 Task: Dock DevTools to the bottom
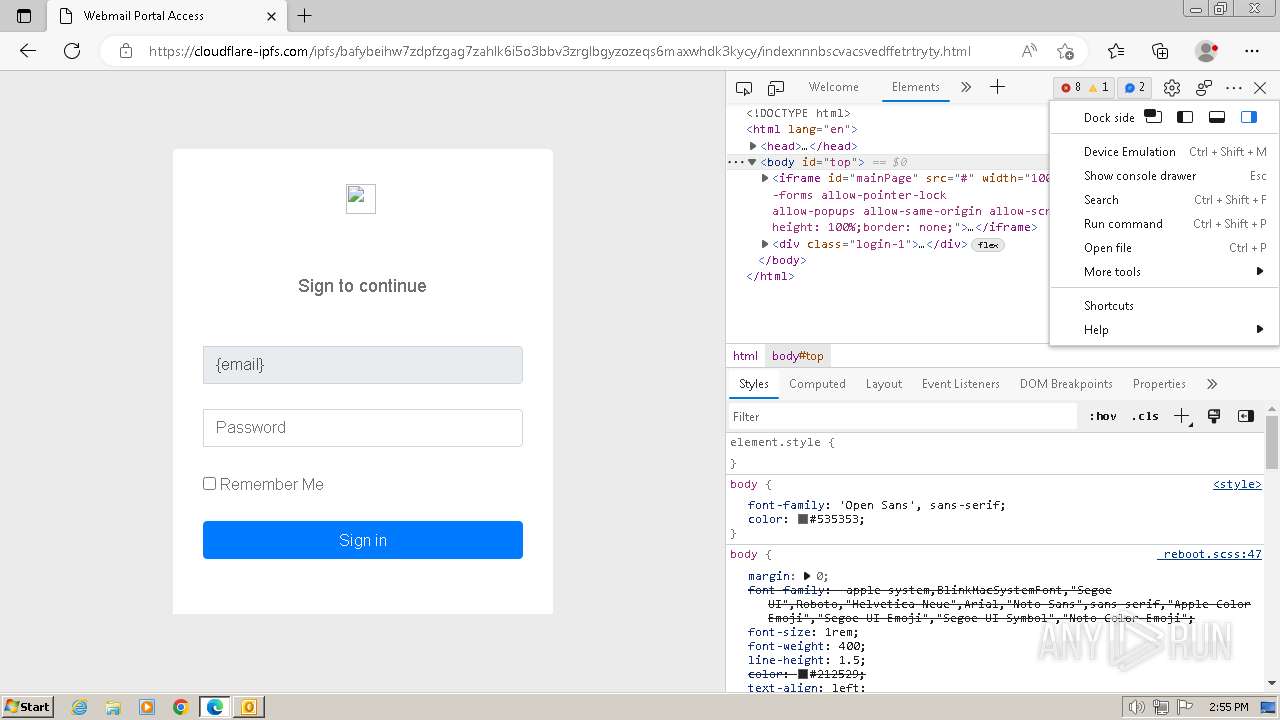click(x=1217, y=117)
